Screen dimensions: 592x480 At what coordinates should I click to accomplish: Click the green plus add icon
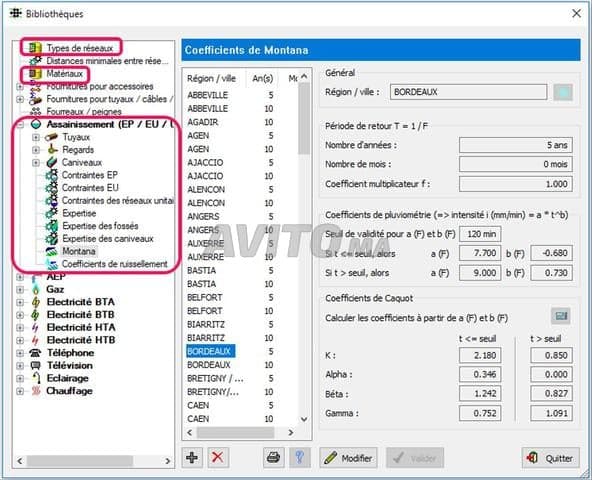click(x=192, y=458)
